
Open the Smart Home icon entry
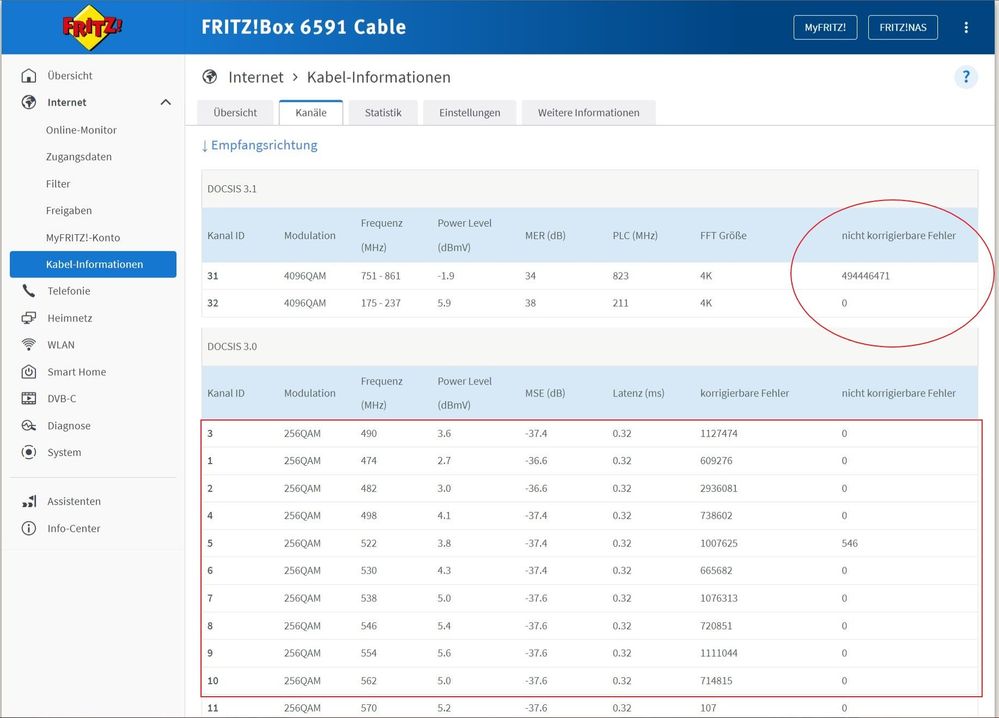[x=29, y=372]
